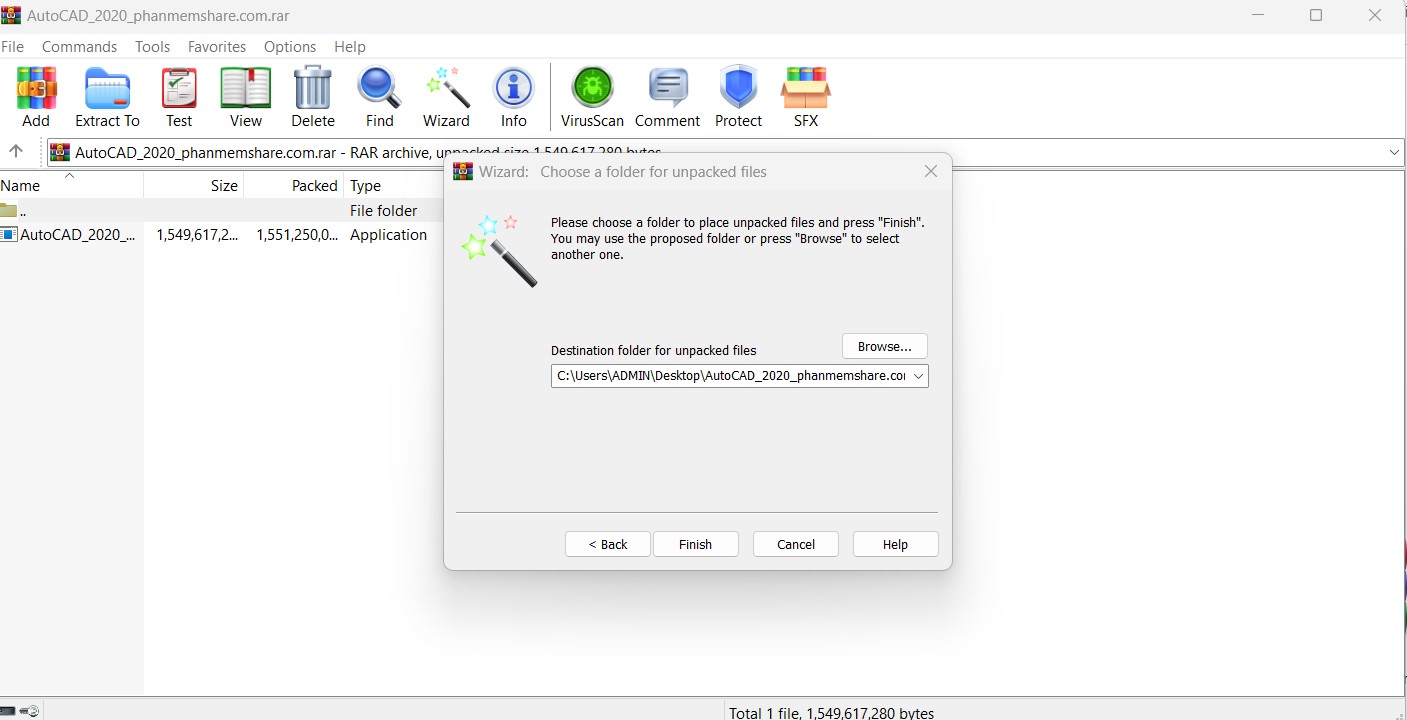Image resolution: width=1407 pixels, height=720 pixels.
Task: Click the 'File folder' type cell
Action: [384, 211]
